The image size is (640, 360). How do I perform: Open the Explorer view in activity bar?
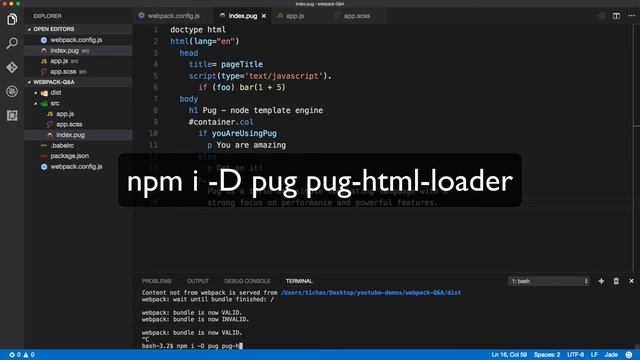point(12,19)
